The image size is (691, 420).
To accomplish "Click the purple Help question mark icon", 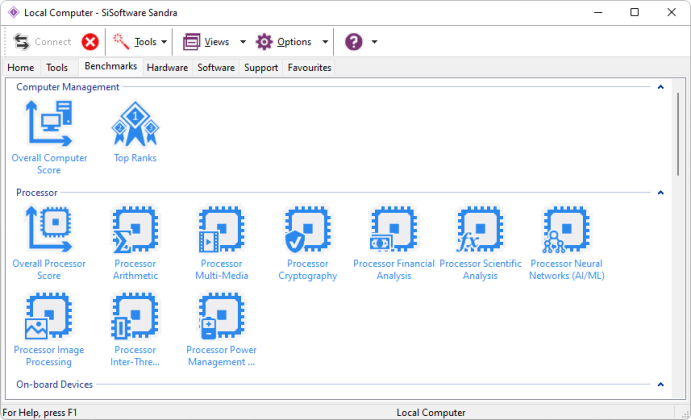I will (354, 42).
